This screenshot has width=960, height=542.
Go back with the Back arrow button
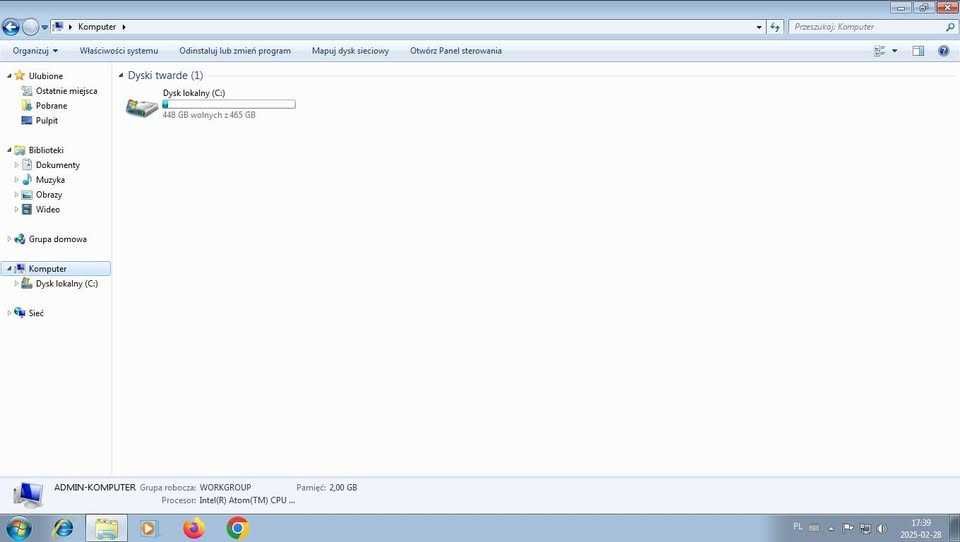(x=11, y=27)
